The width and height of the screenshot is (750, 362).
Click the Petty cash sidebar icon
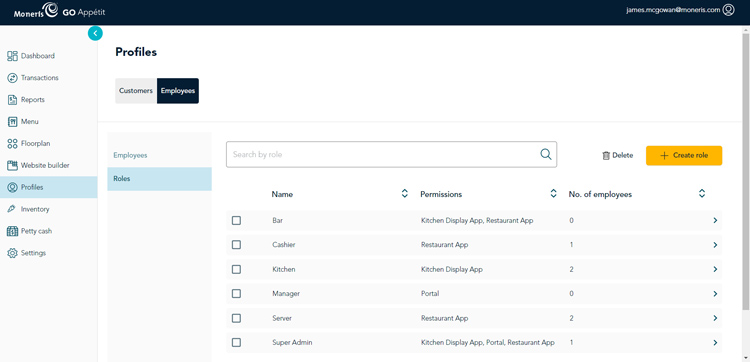(x=12, y=231)
